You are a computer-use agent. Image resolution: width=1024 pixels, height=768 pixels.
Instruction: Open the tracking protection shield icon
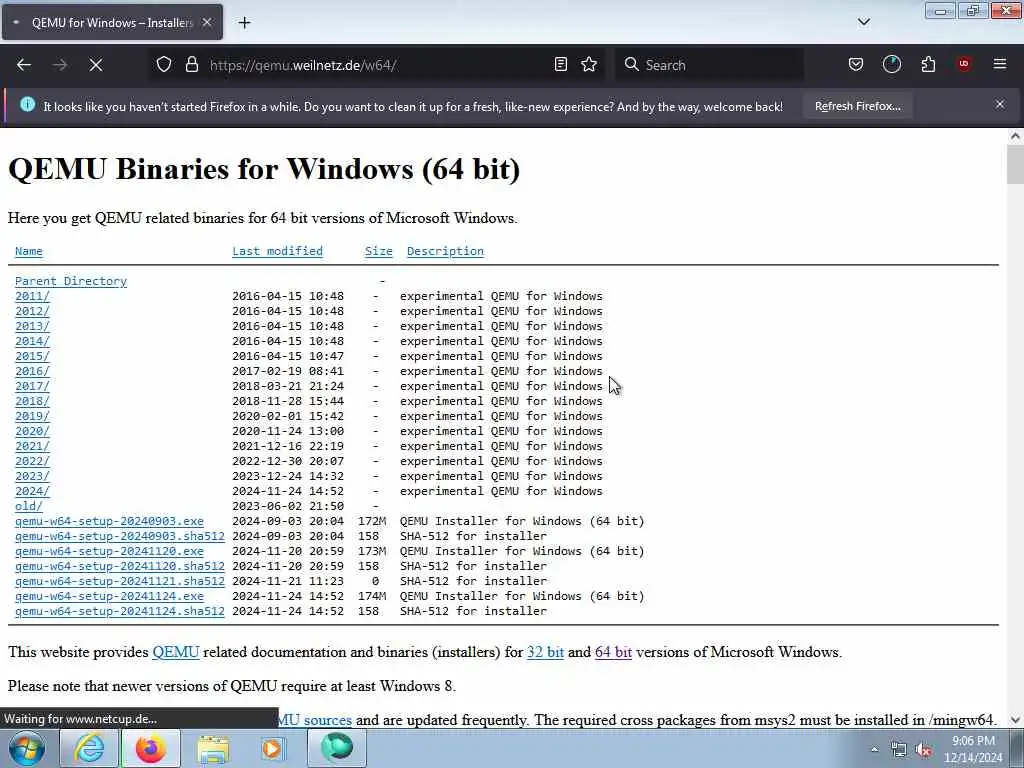pyautogui.click(x=164, y=65)
